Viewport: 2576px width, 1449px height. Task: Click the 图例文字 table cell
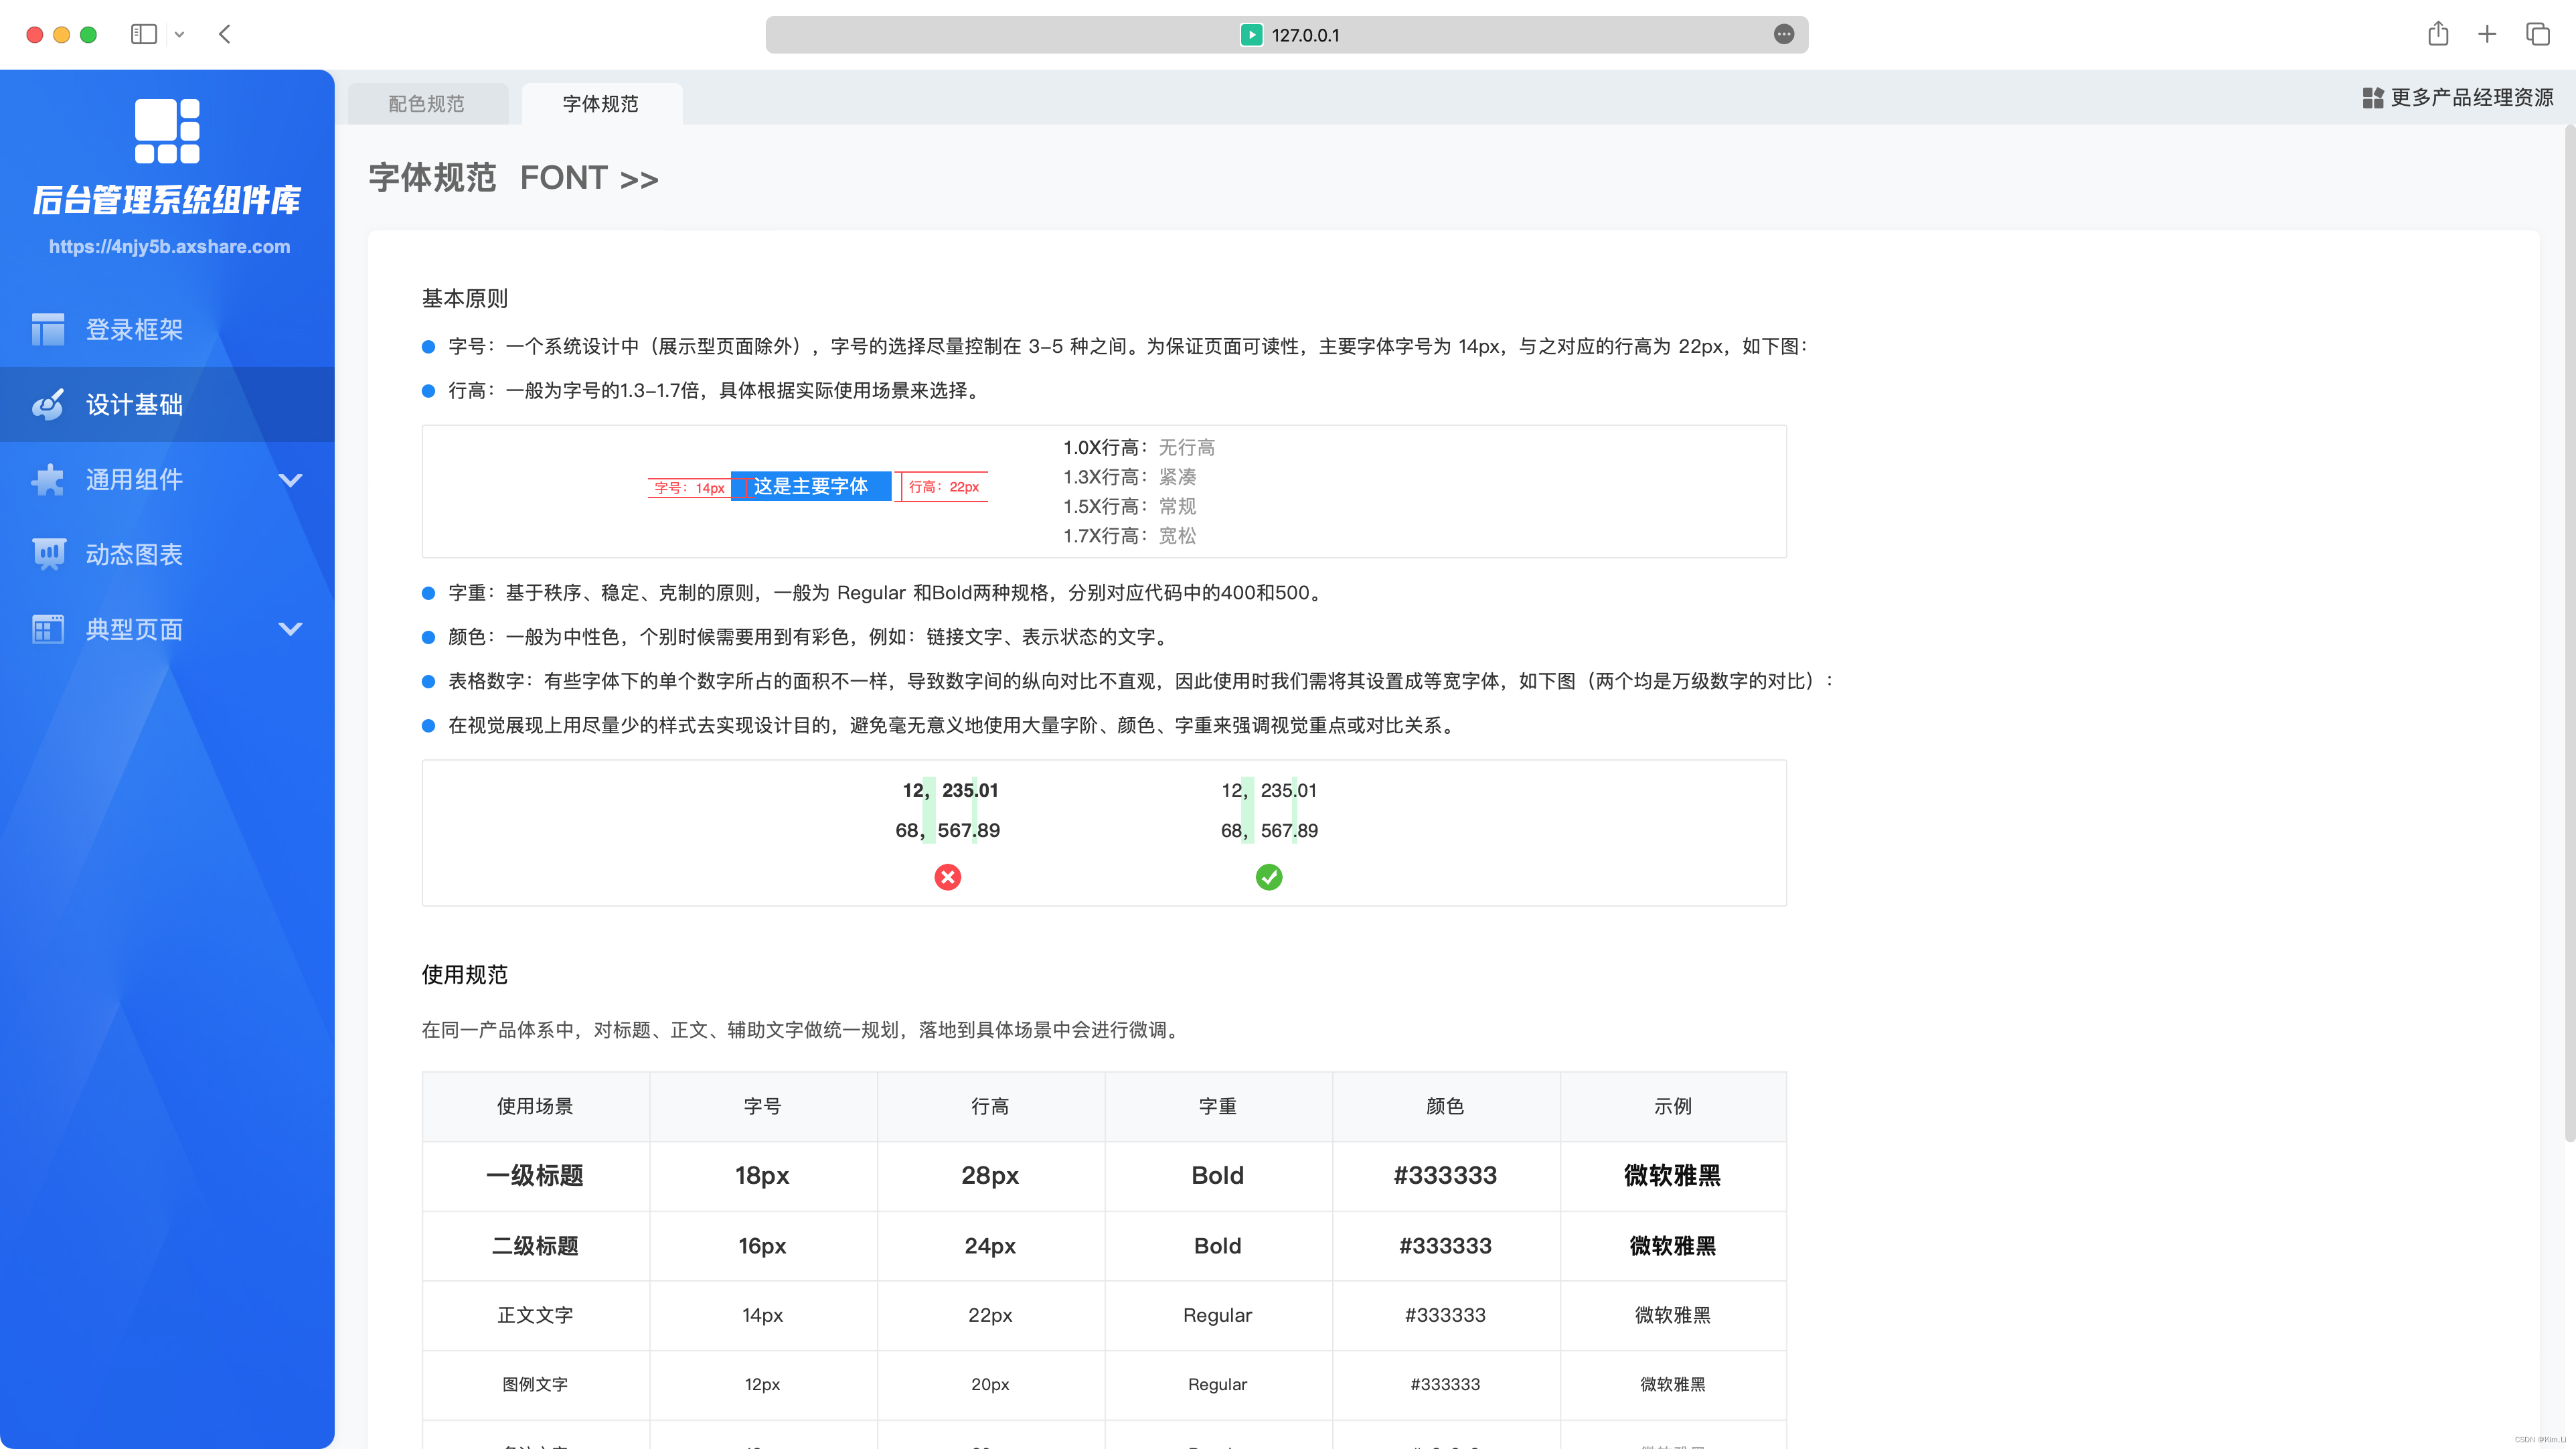pyautogui.click(x=536, y=1384)
